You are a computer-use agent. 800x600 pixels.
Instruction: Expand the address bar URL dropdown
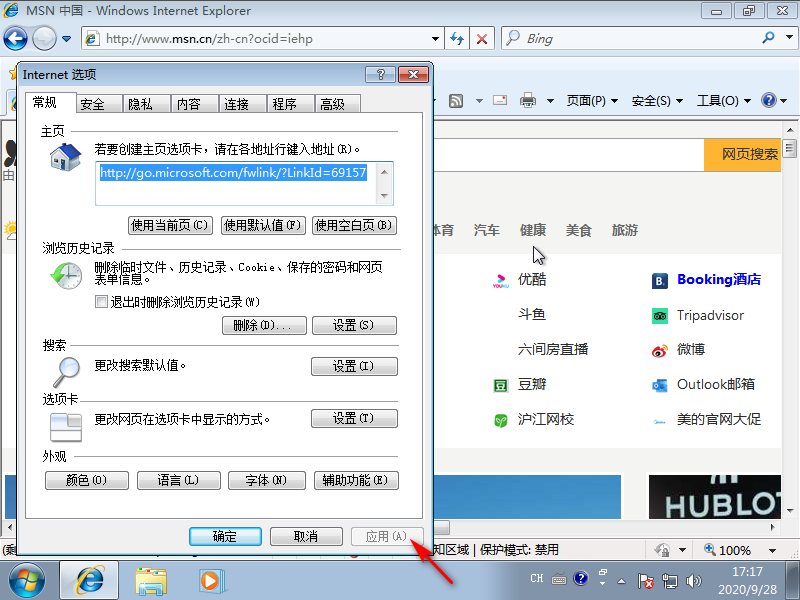pos(435,39)
